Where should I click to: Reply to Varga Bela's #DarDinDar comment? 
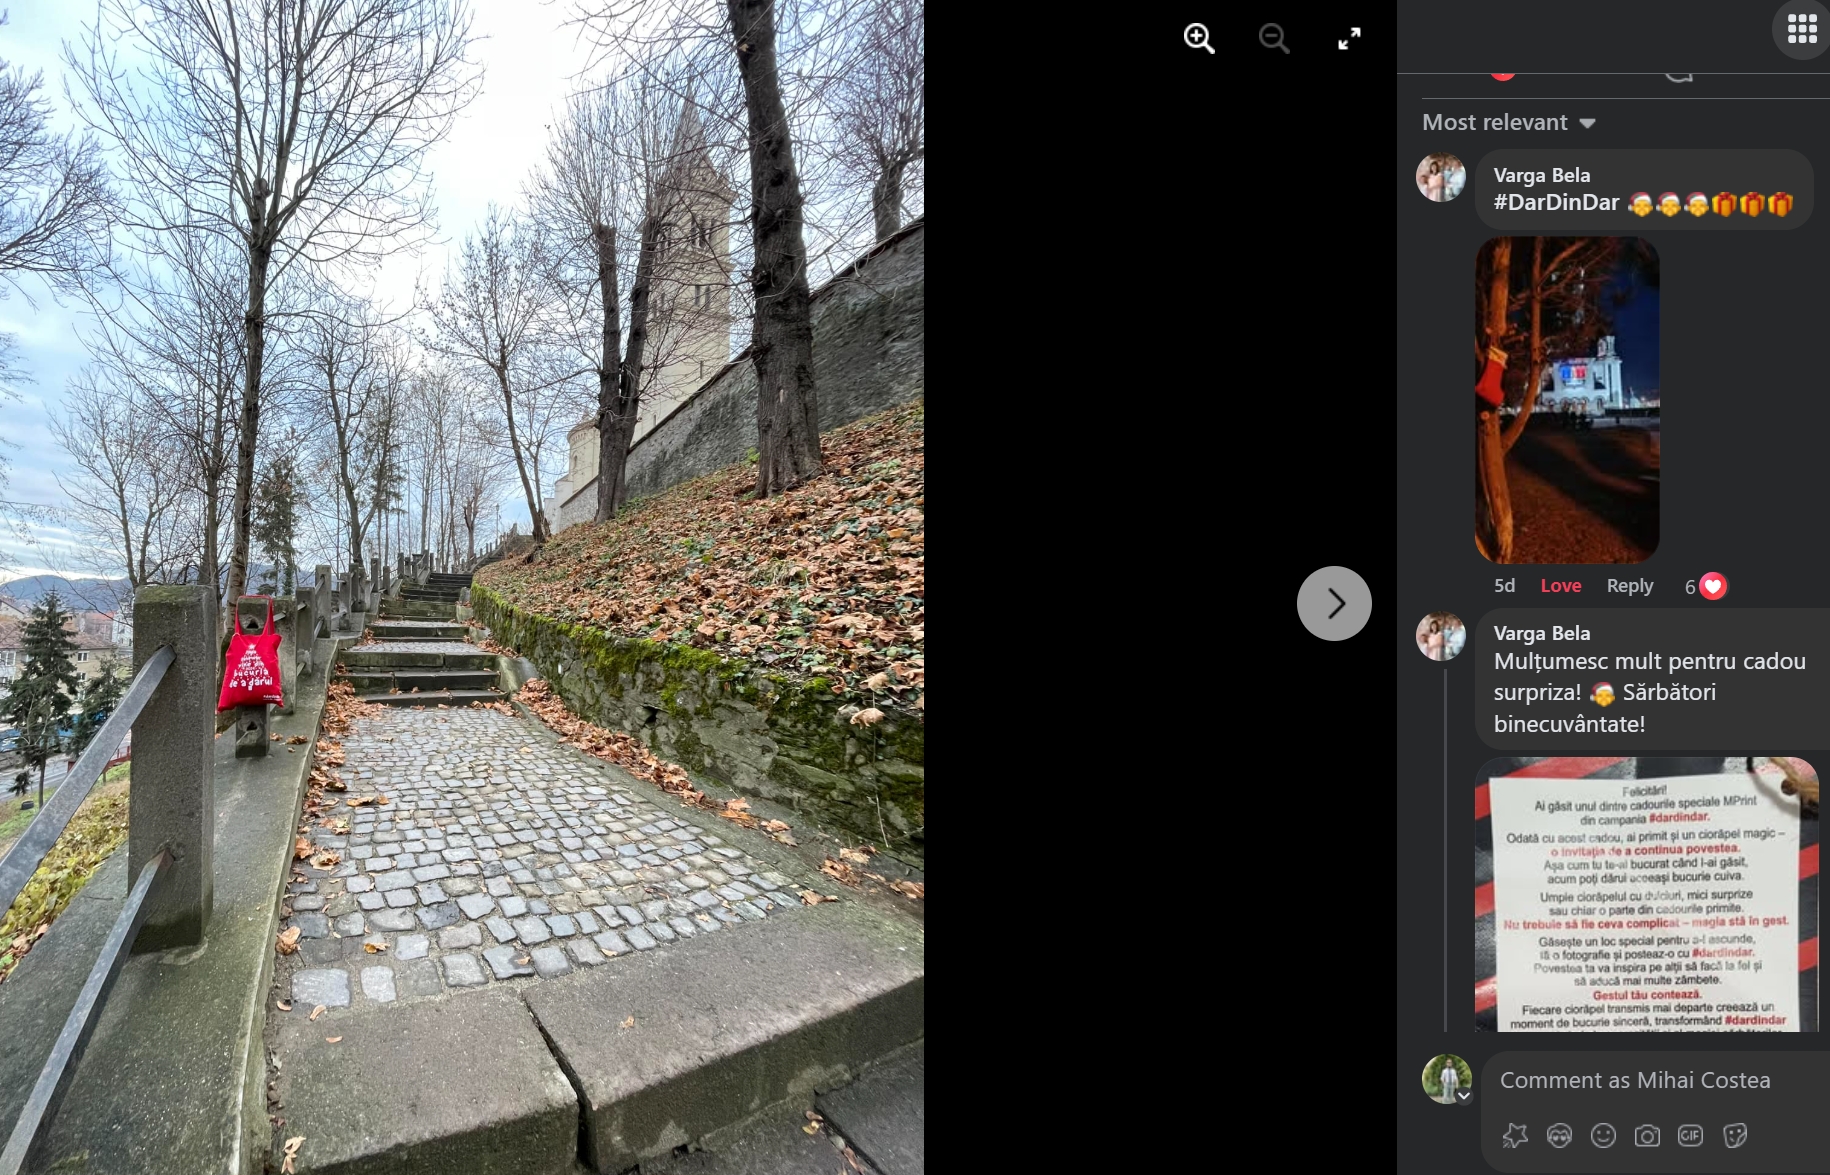(1629, 586)
